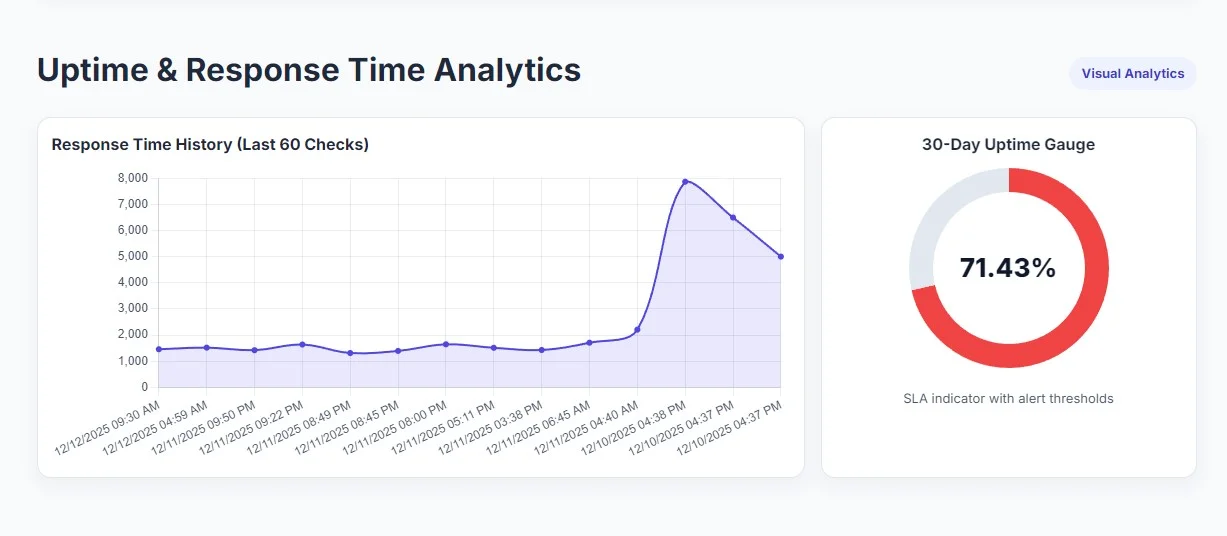The width and height of the screenshot is (1227, 536).
Task: Click the data point at about 6,500
Action: tap(733, 217)
